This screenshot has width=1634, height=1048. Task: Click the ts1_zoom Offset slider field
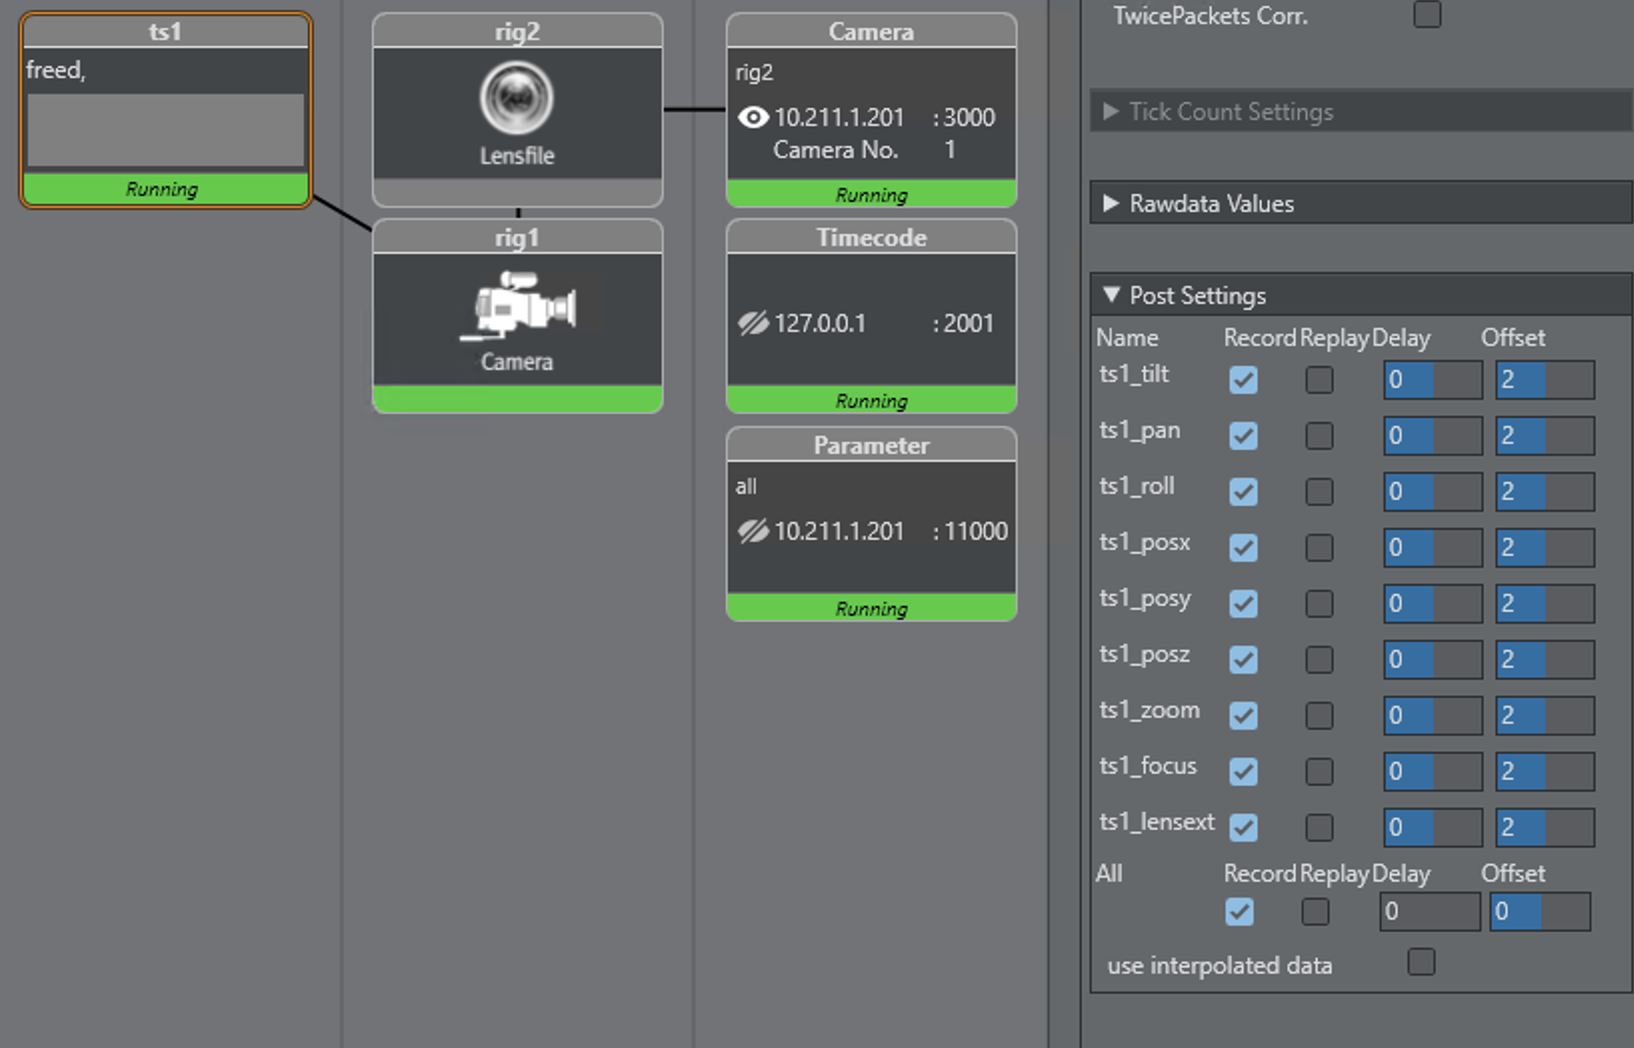pos(1544,716)
